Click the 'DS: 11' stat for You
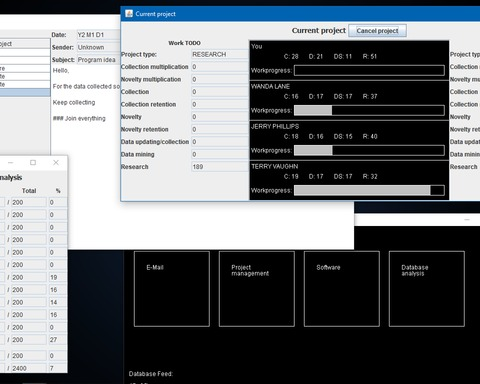 click(x=343, y=56)
